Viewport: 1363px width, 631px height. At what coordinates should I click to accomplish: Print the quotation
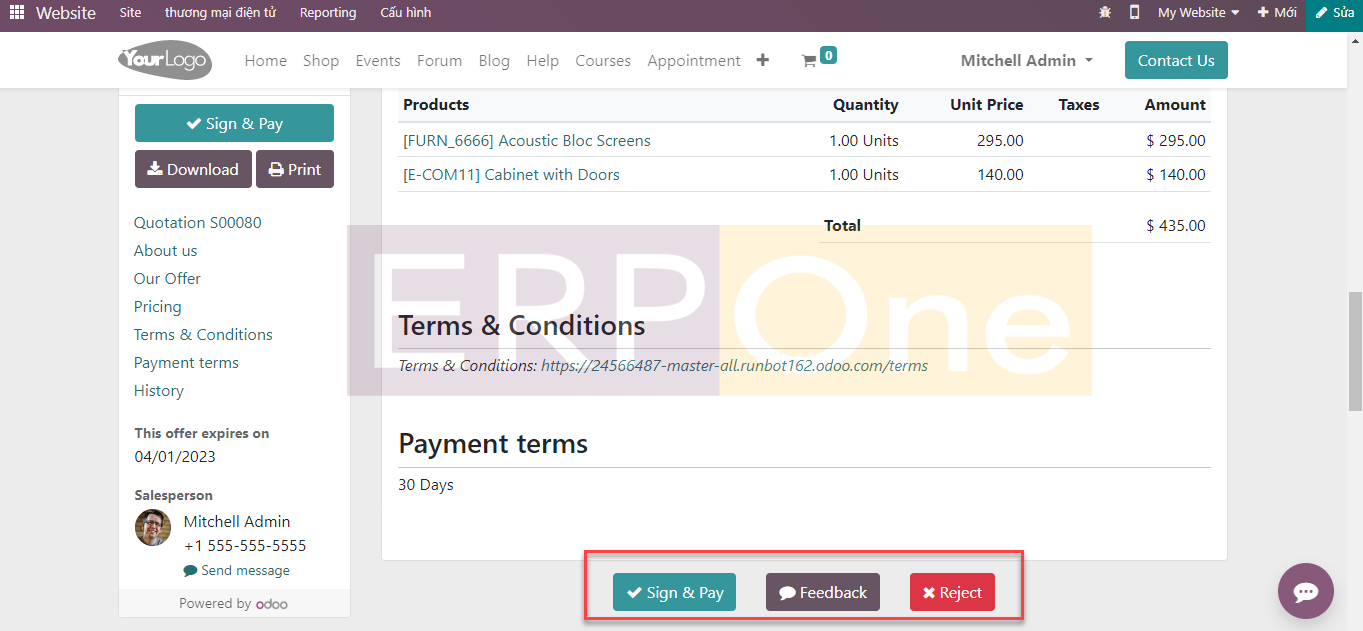point(295,170)
